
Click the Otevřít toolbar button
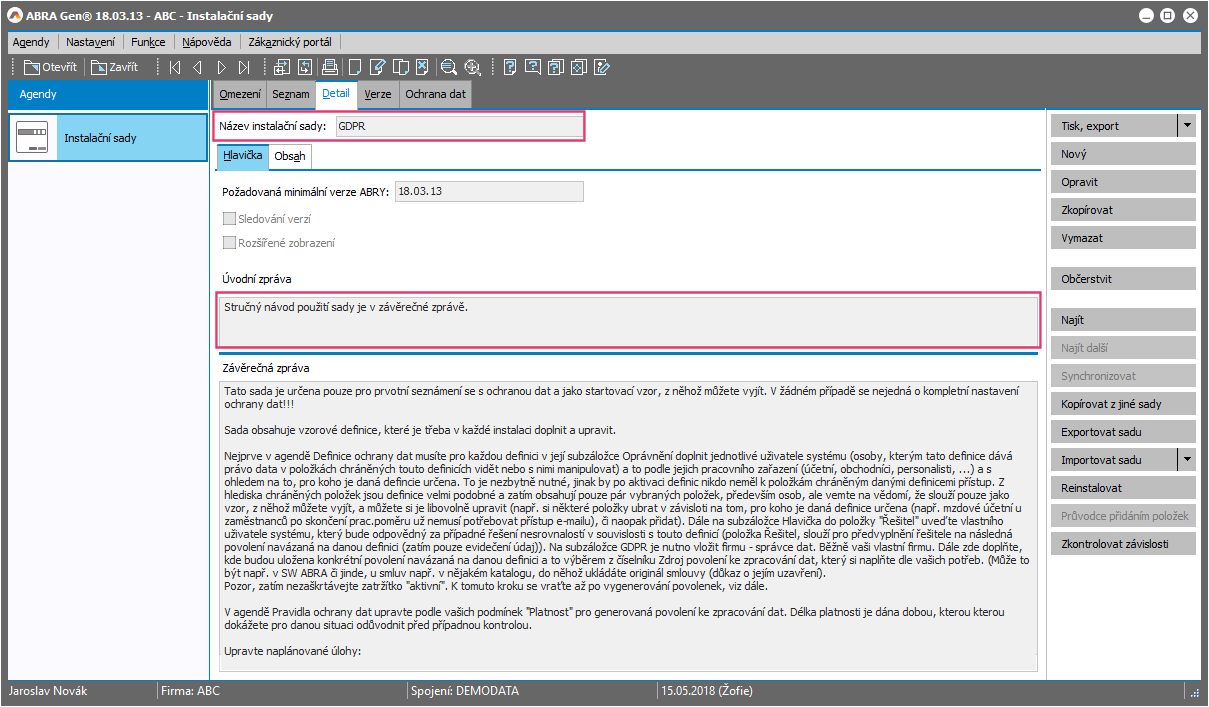(x=50, y=68)
